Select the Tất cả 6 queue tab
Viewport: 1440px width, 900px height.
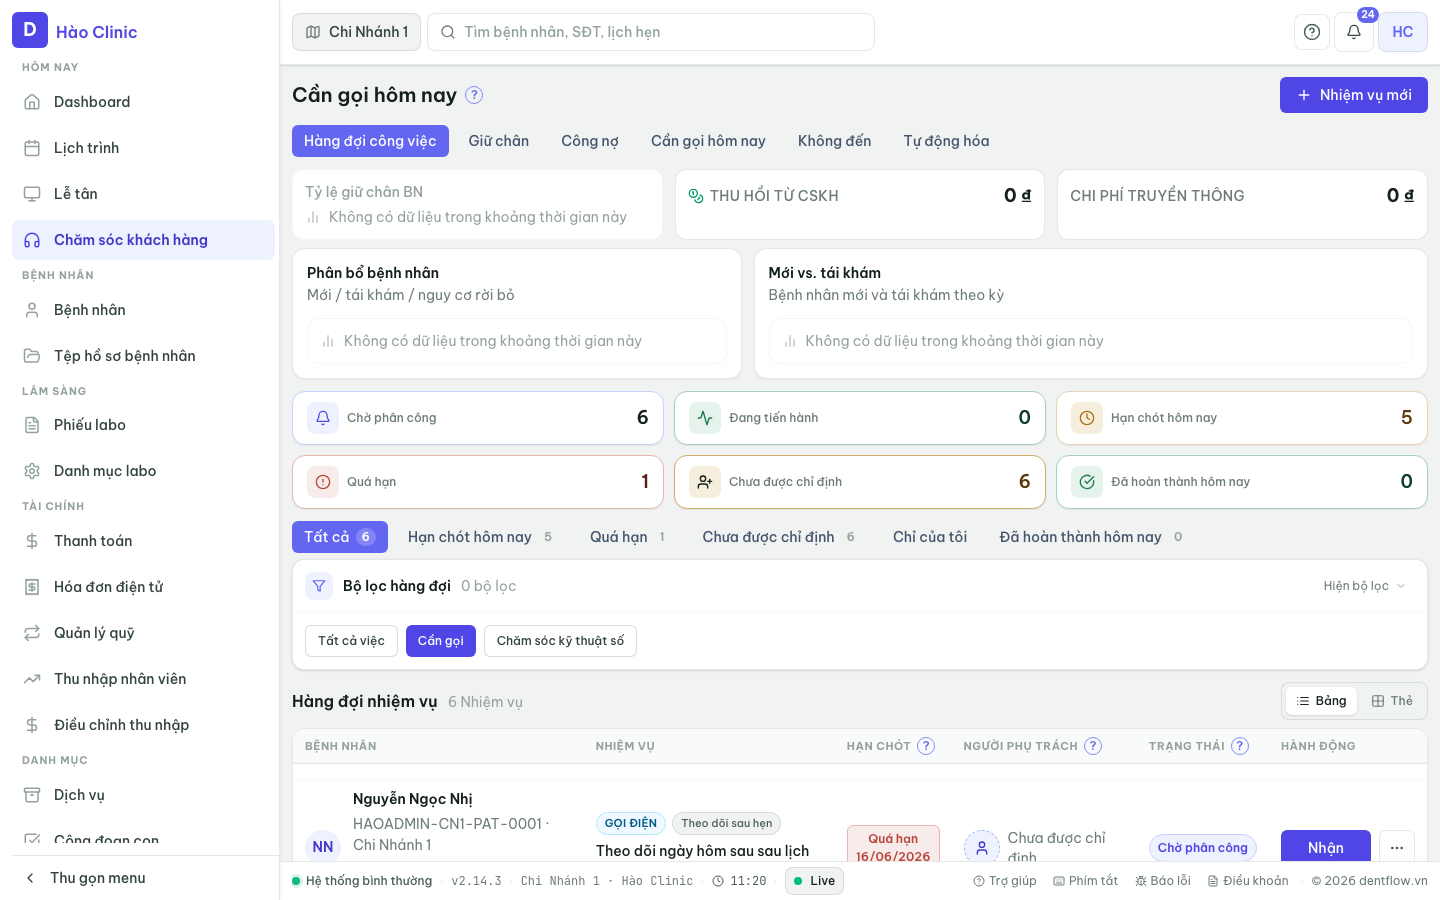[x=340, y=537]
